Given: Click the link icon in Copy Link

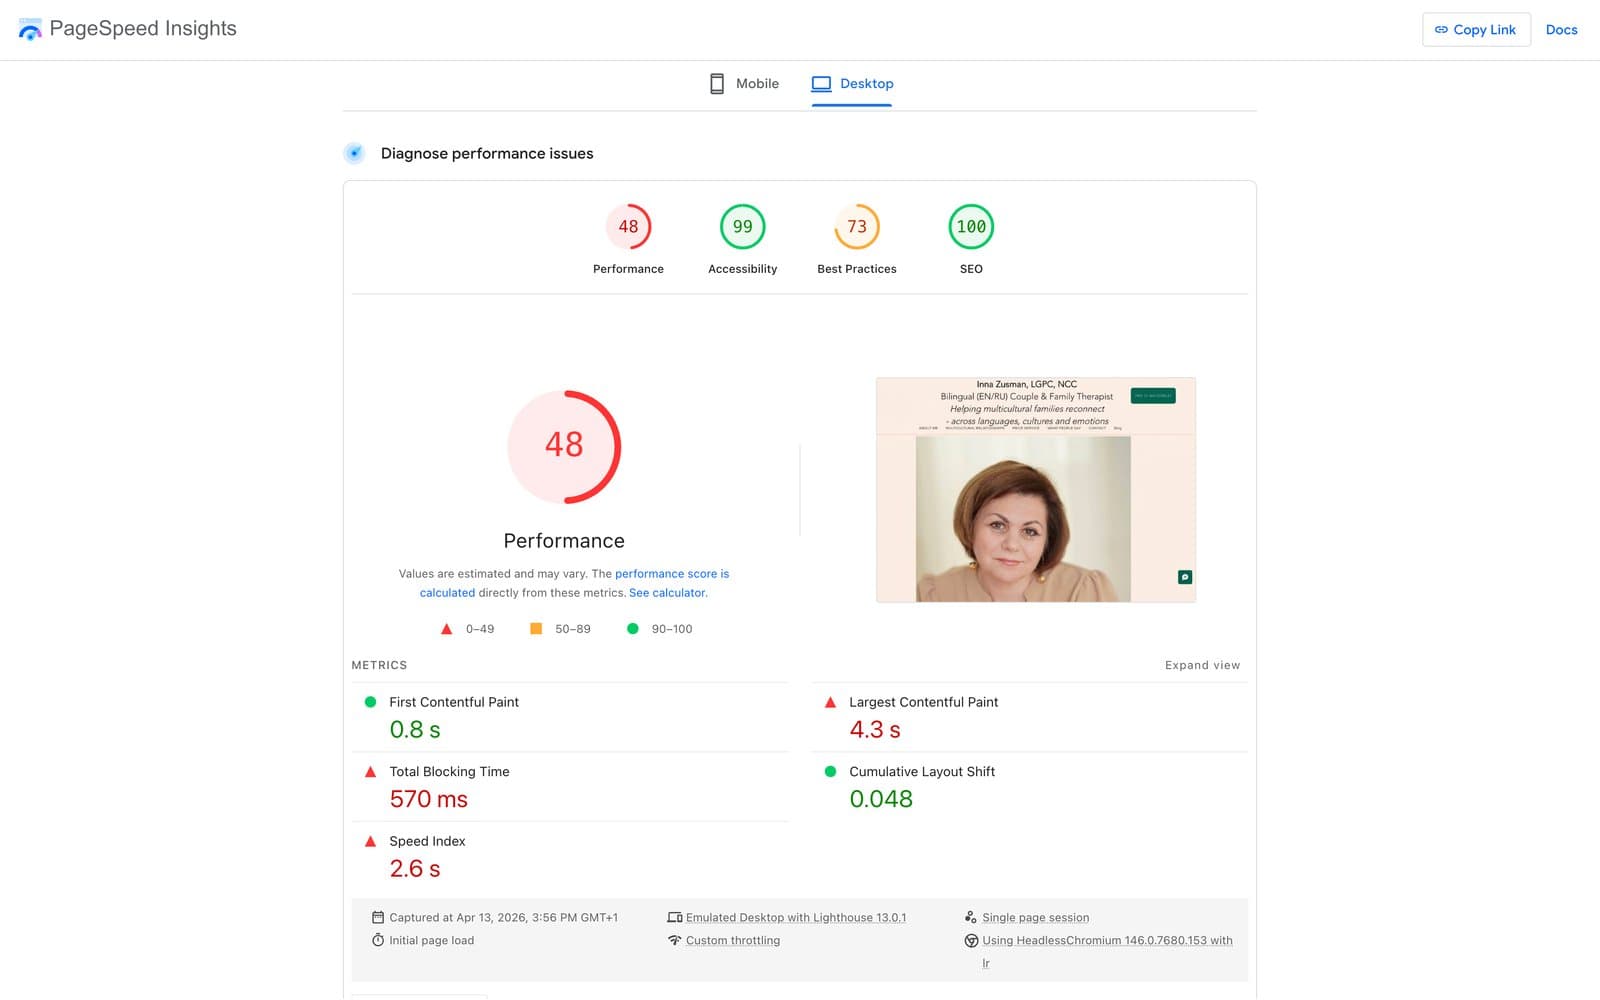Looking at the screenshot, I should tap(1441, 30).
